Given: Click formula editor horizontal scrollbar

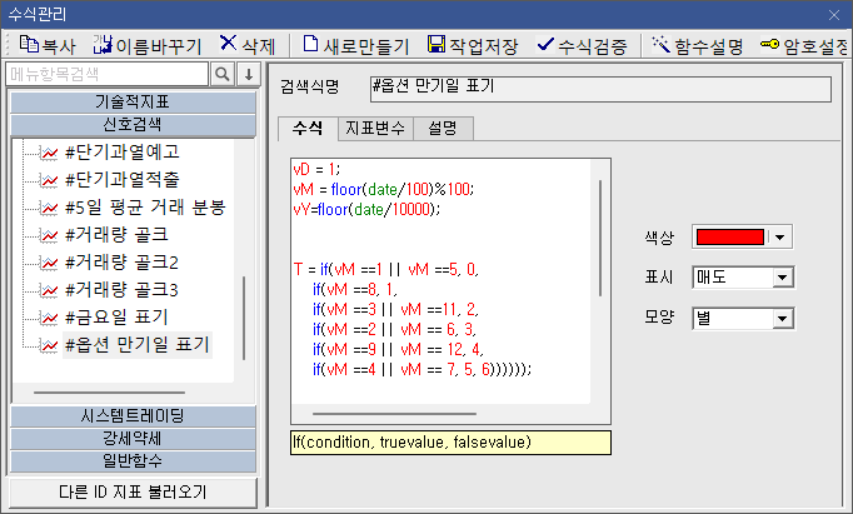Looking at the screenshot, I should tap(394, 414).
